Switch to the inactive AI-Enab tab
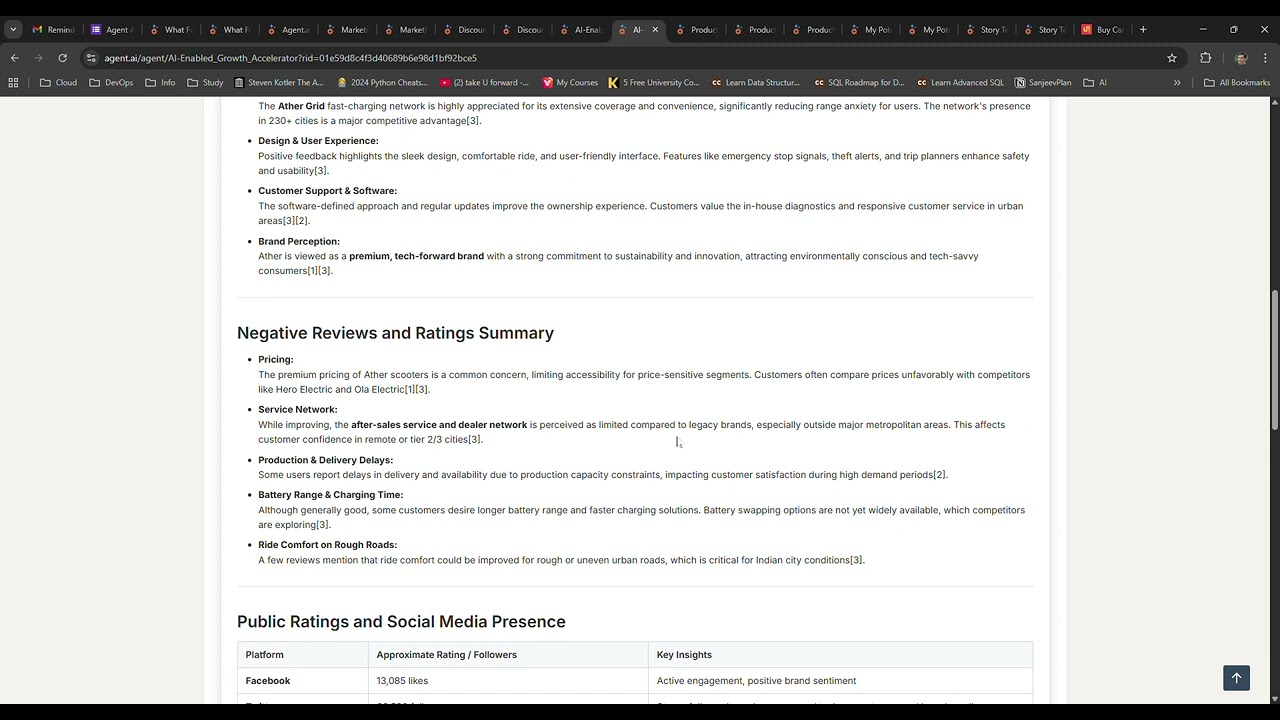 point(580,29)
